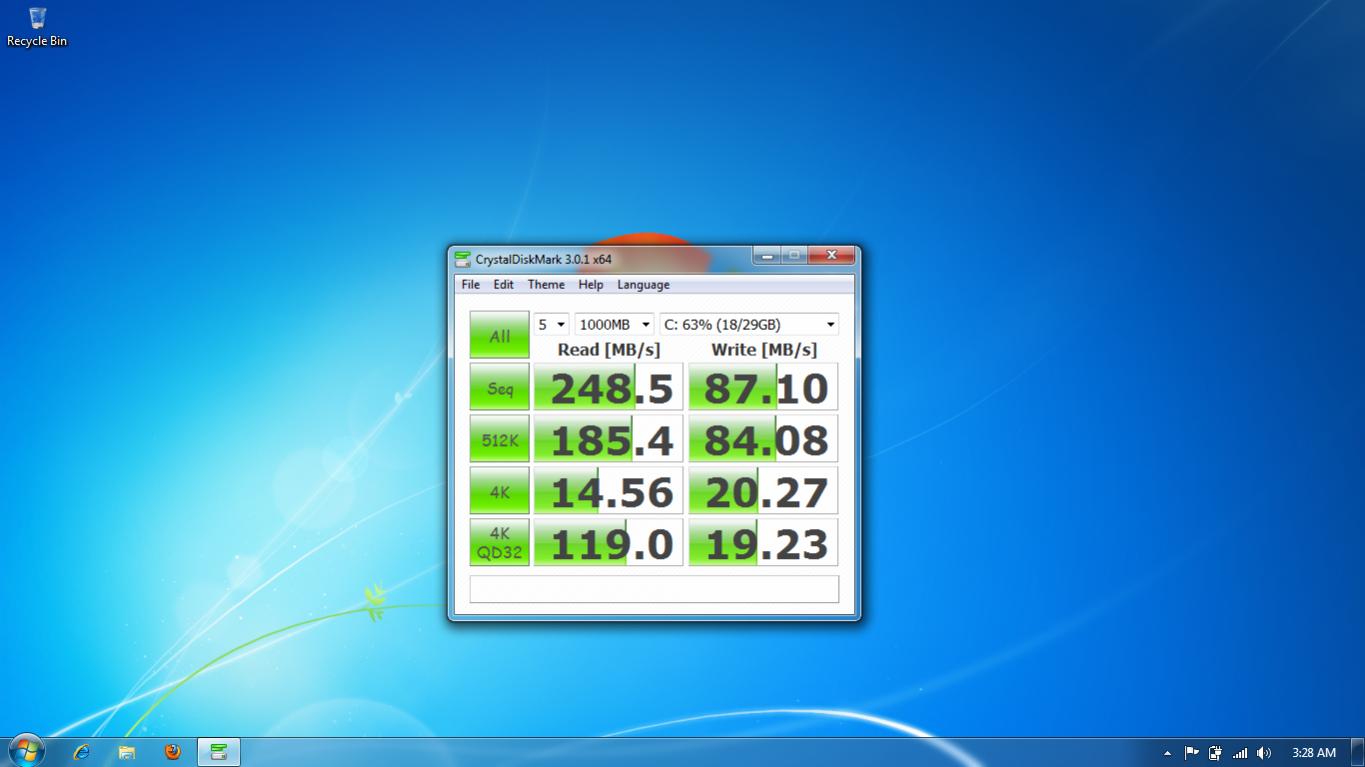Click the Write [MB/s] column header

coord(764,349)
